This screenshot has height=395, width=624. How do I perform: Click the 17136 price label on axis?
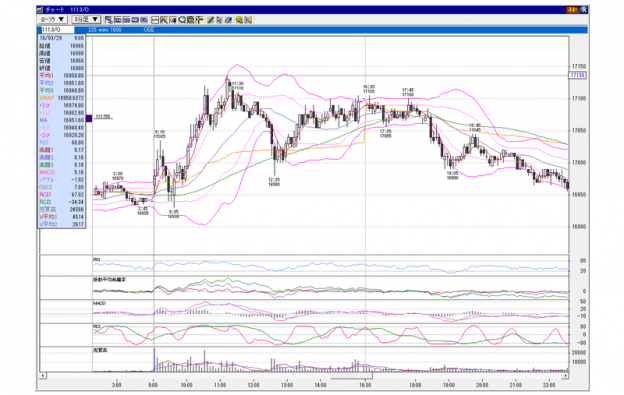[578, 75]
